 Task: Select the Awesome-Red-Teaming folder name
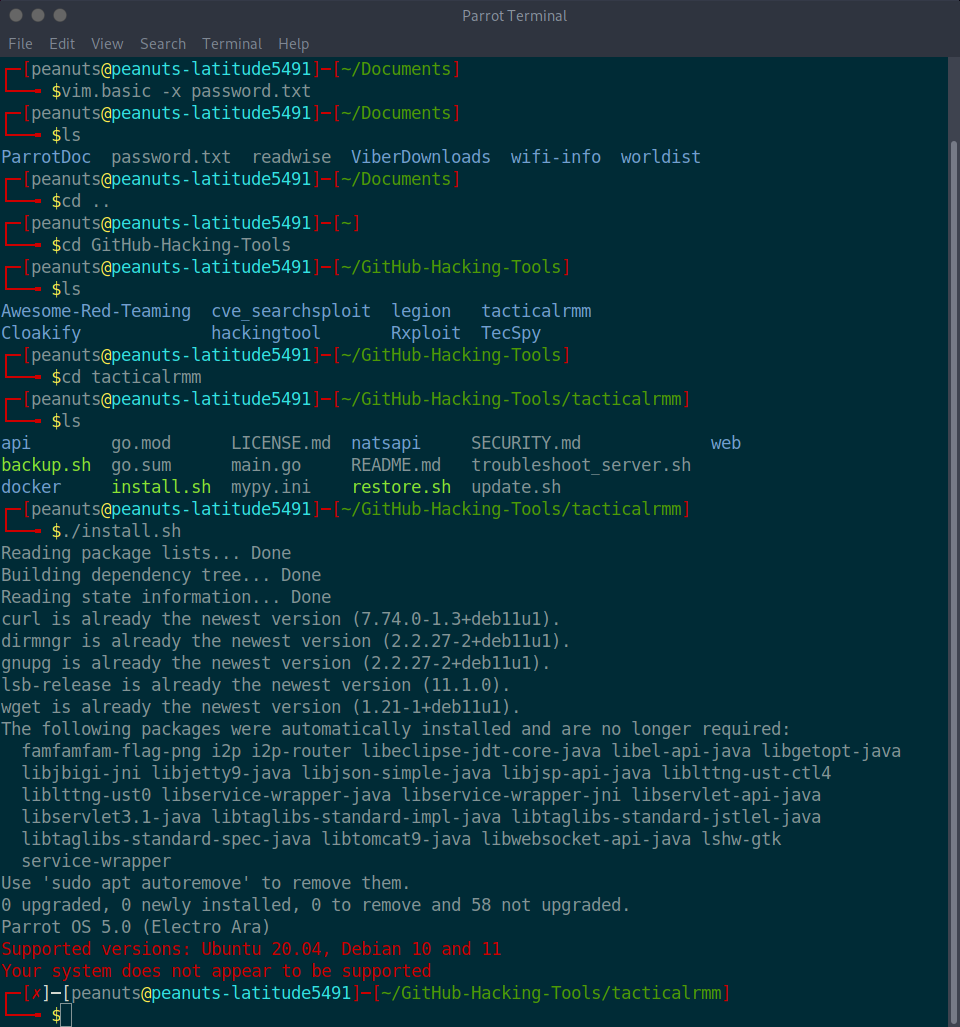tap(96, 310)
